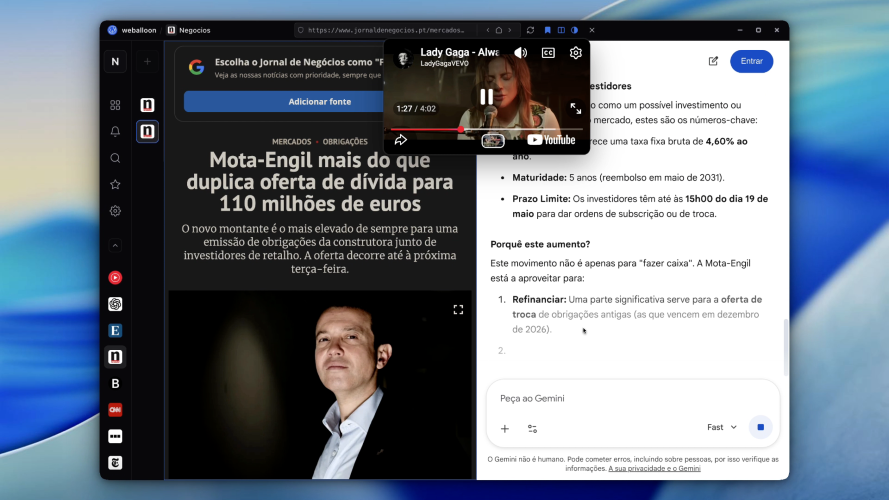Screen dimensions: 889x500
Task: Select the Negocios tab in the title bar
Action: click(188, 30)
